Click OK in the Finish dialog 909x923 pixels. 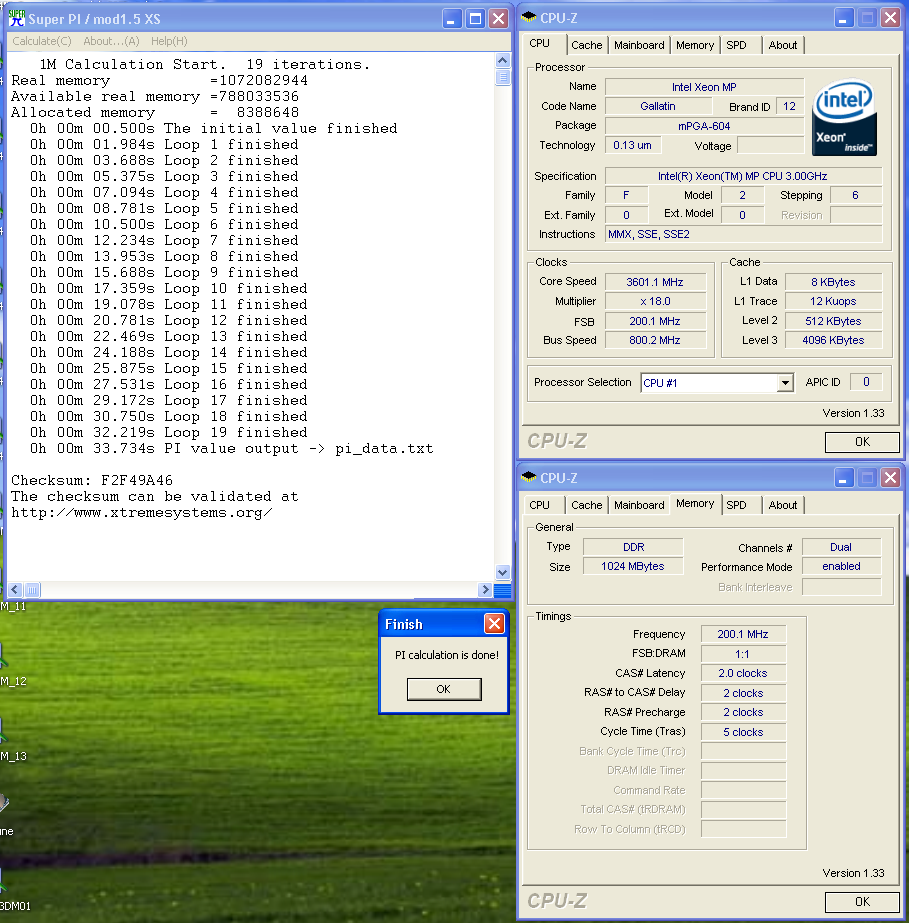click(444, 689)
